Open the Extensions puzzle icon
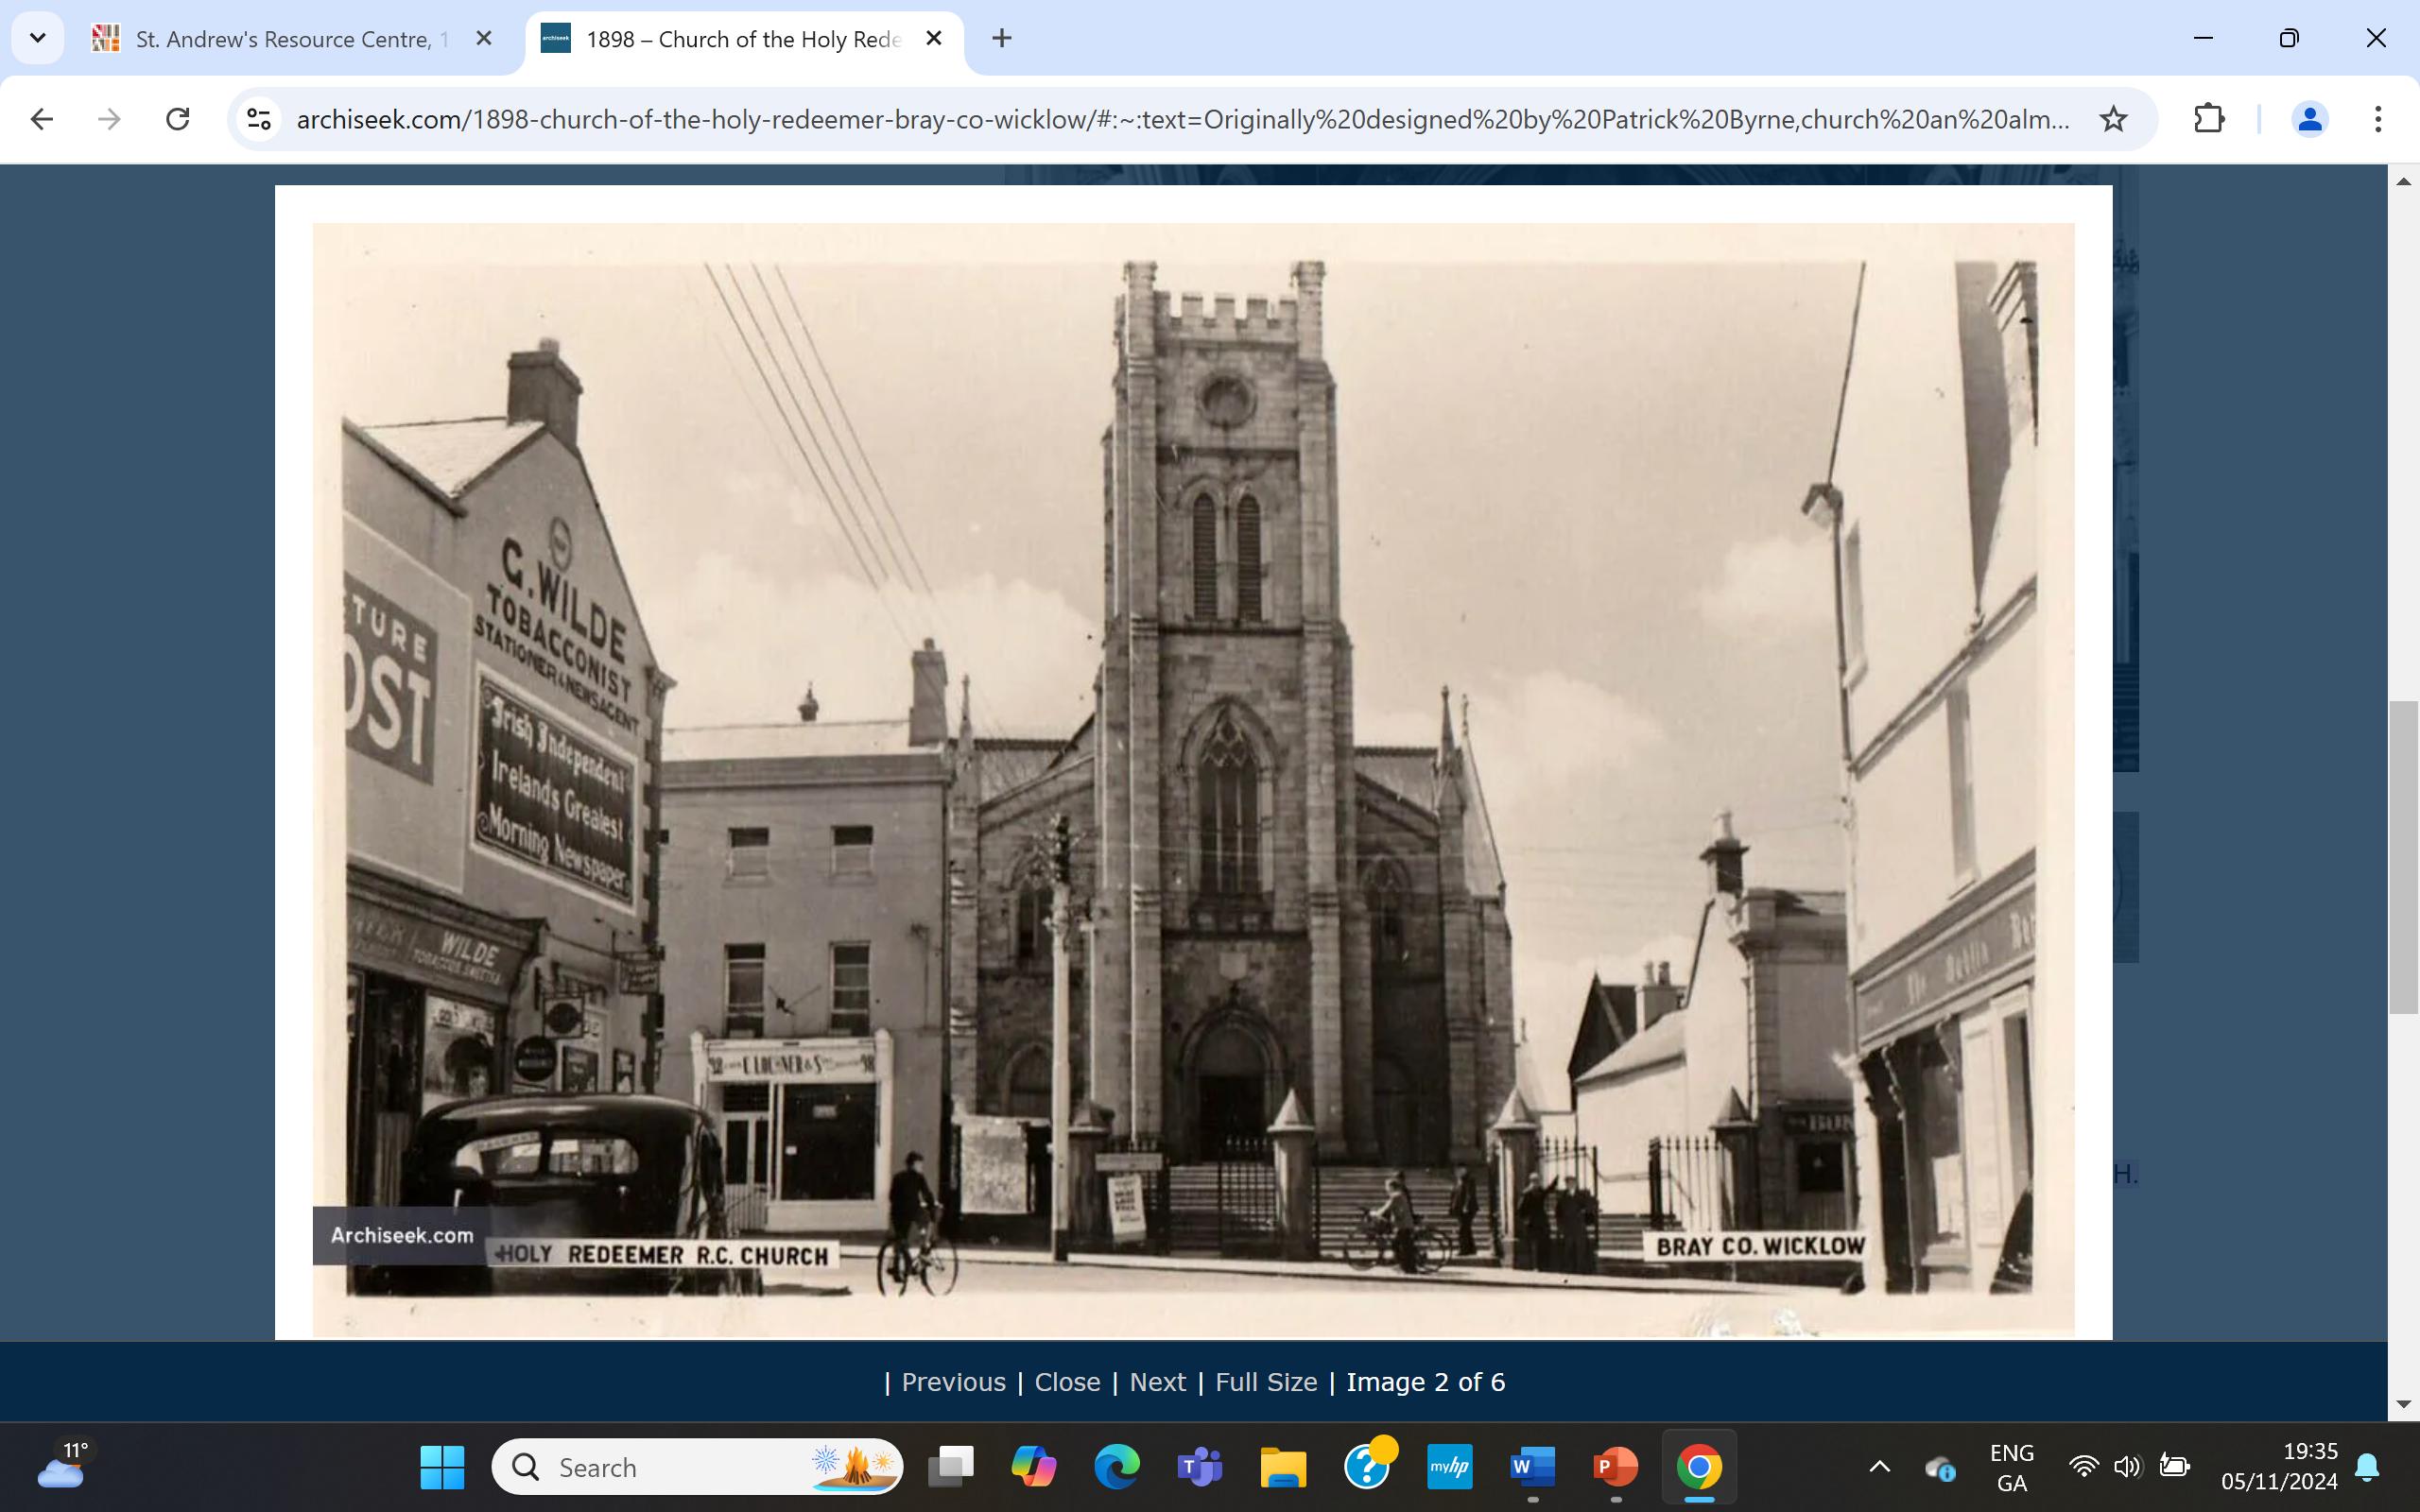 coord(2208,119)
